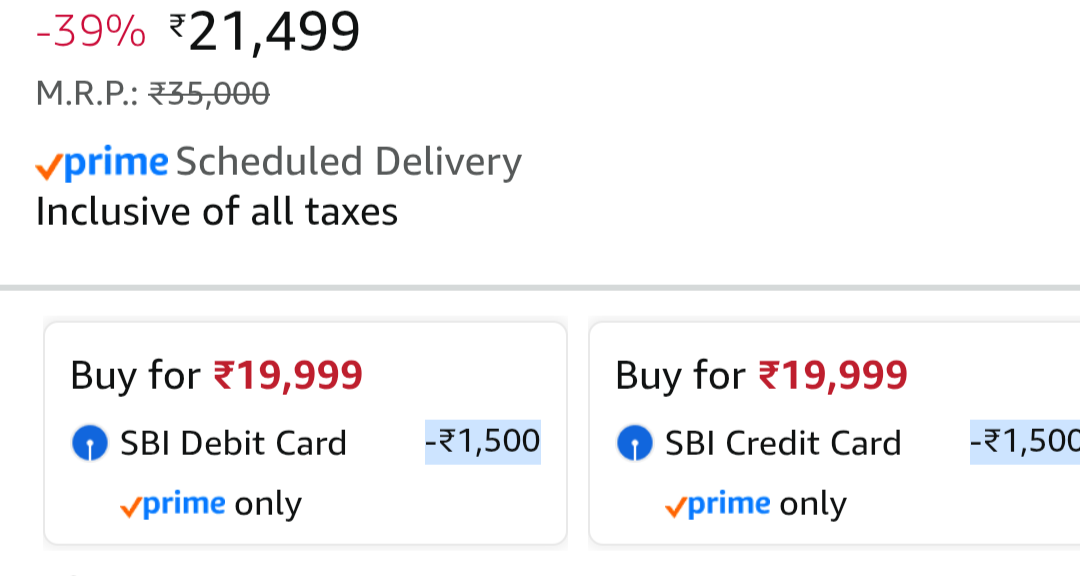Tap prime badge in SBI Credit Card offer

click(718, 504)
